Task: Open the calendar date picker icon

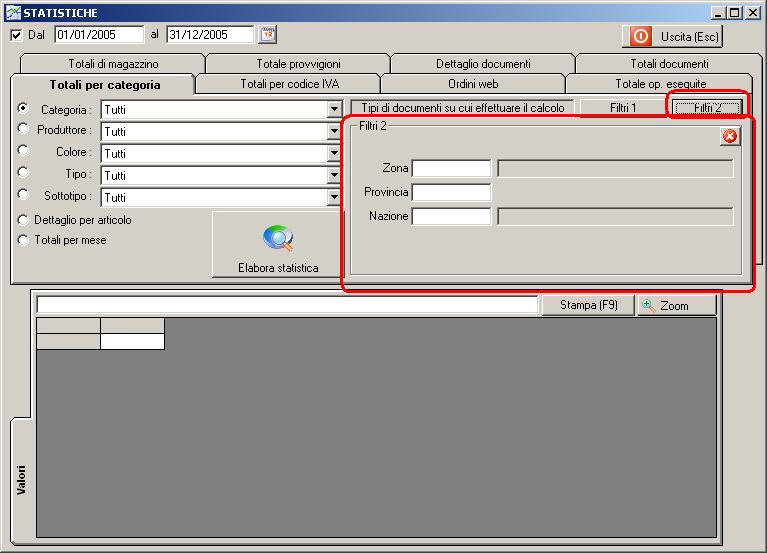Action: coord(268,35)
